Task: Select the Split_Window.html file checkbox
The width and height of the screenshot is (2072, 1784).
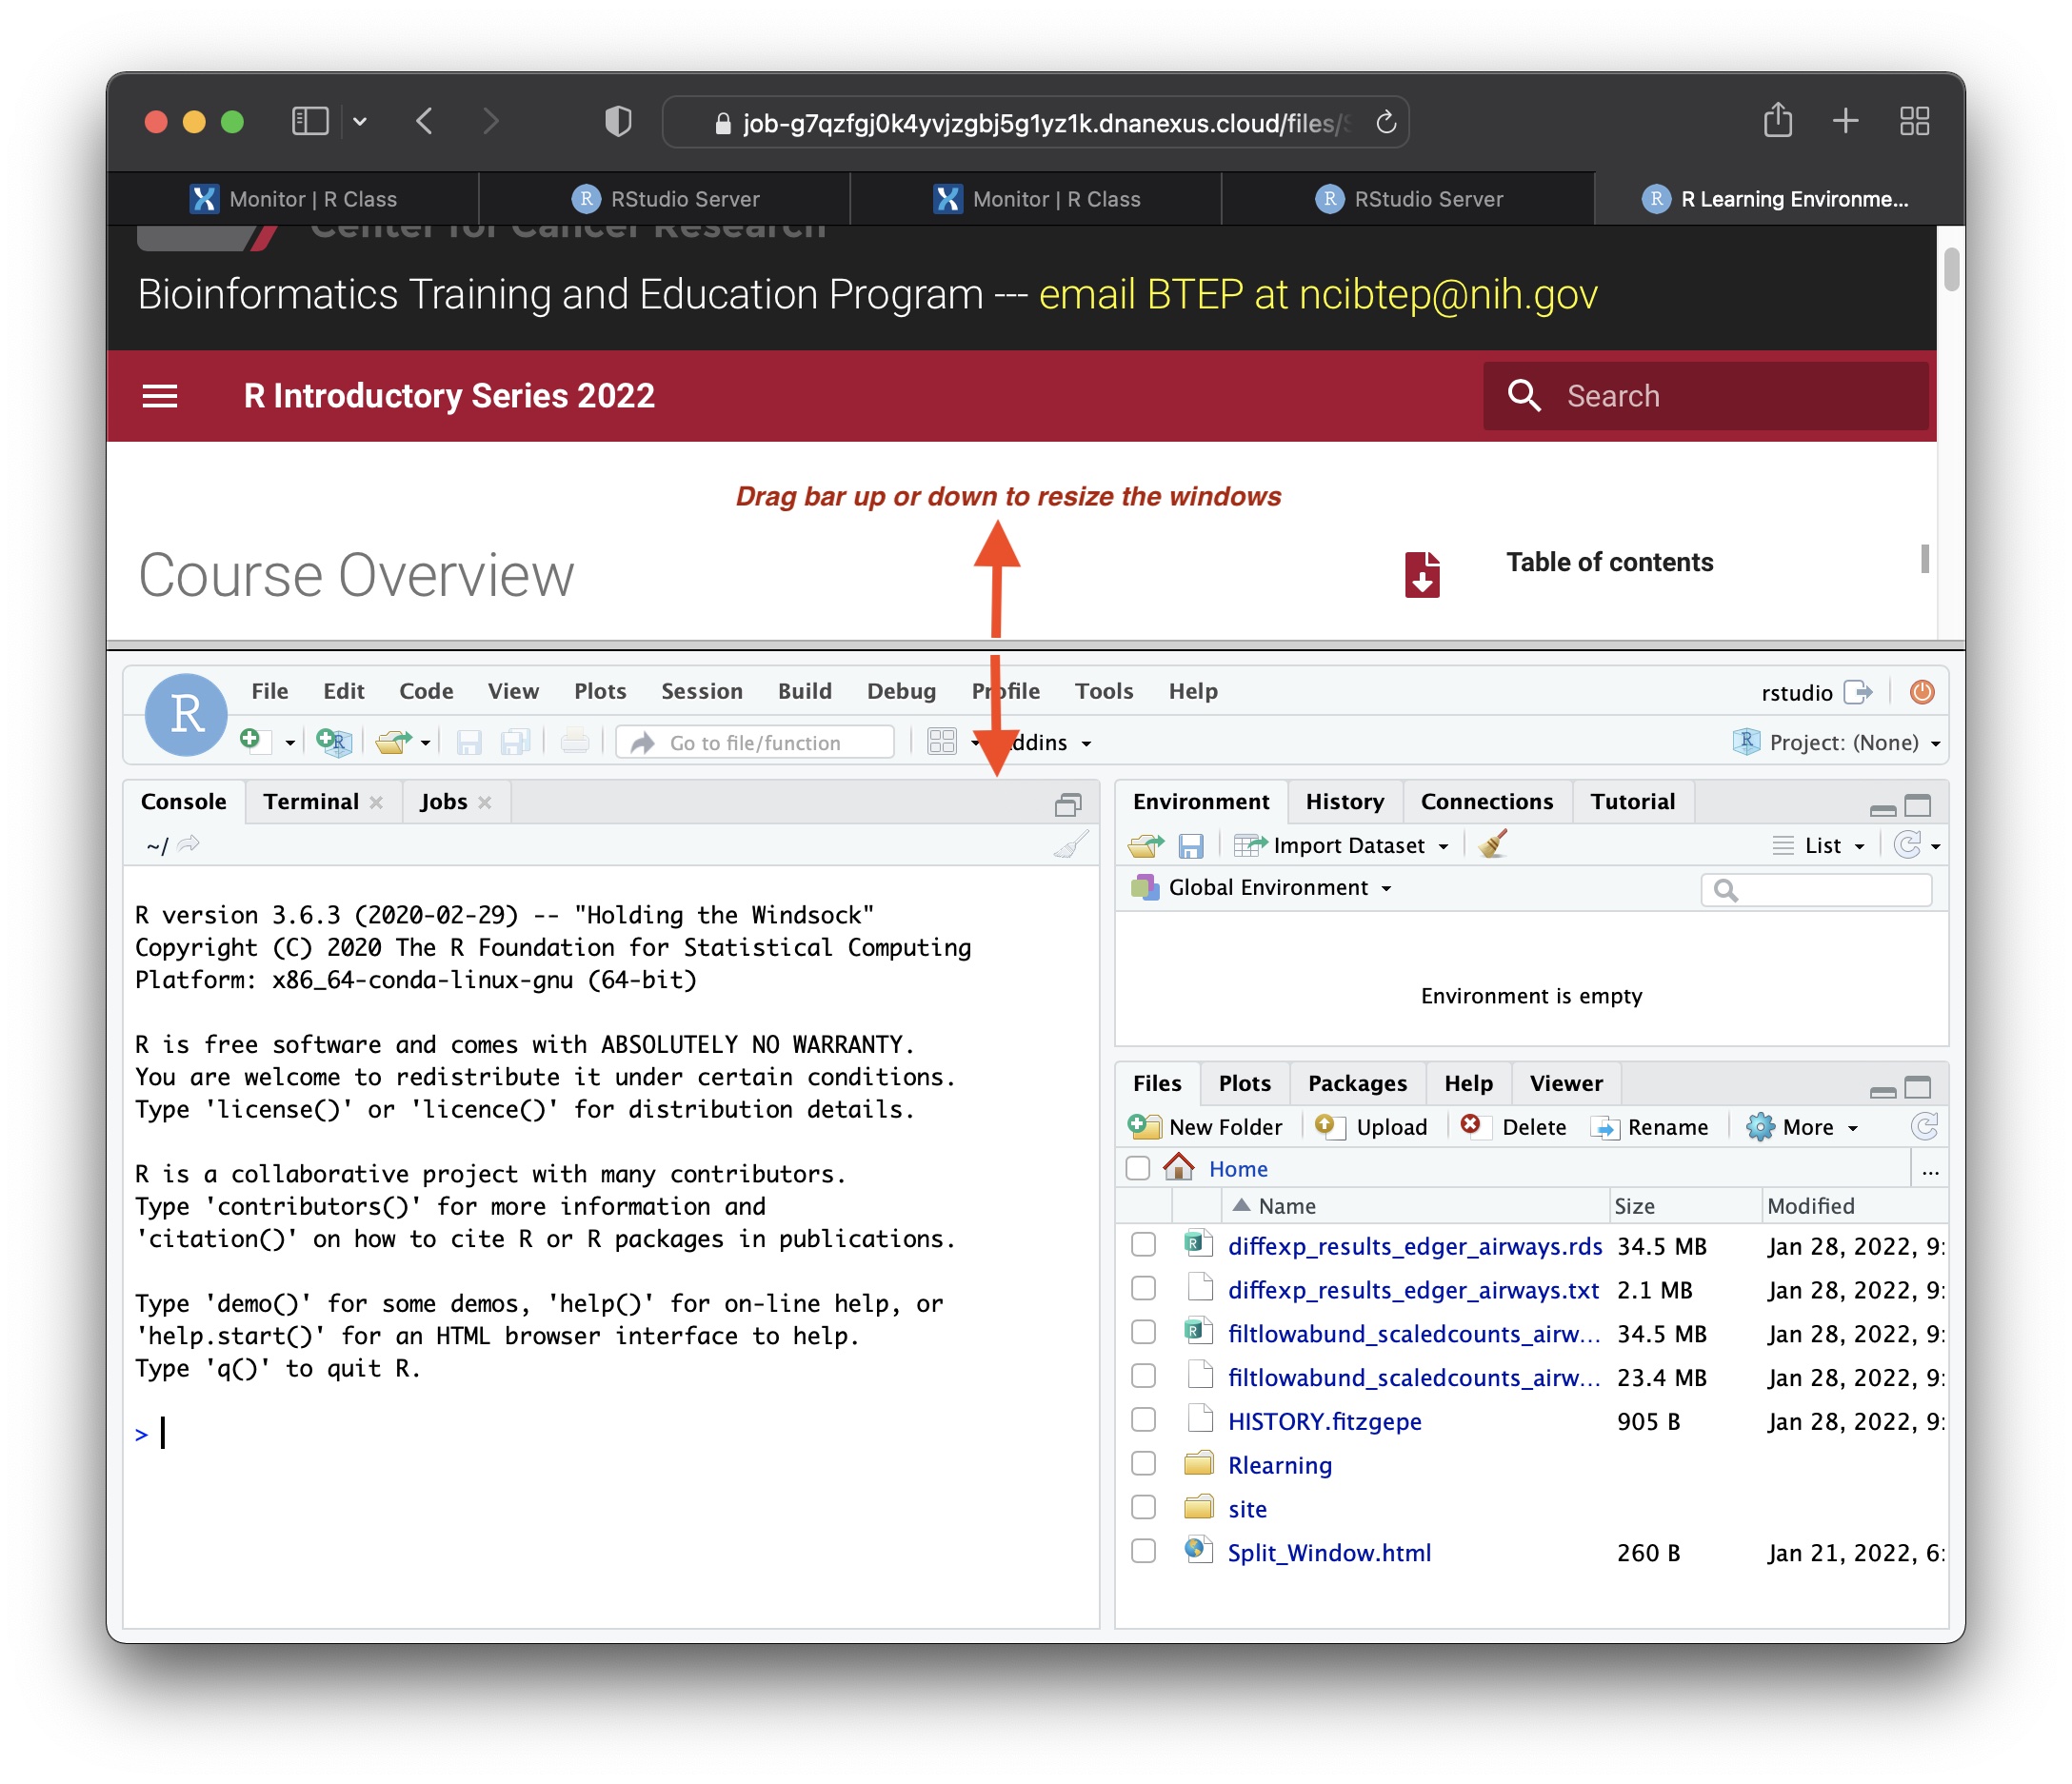Action: click(1143, 1552)
